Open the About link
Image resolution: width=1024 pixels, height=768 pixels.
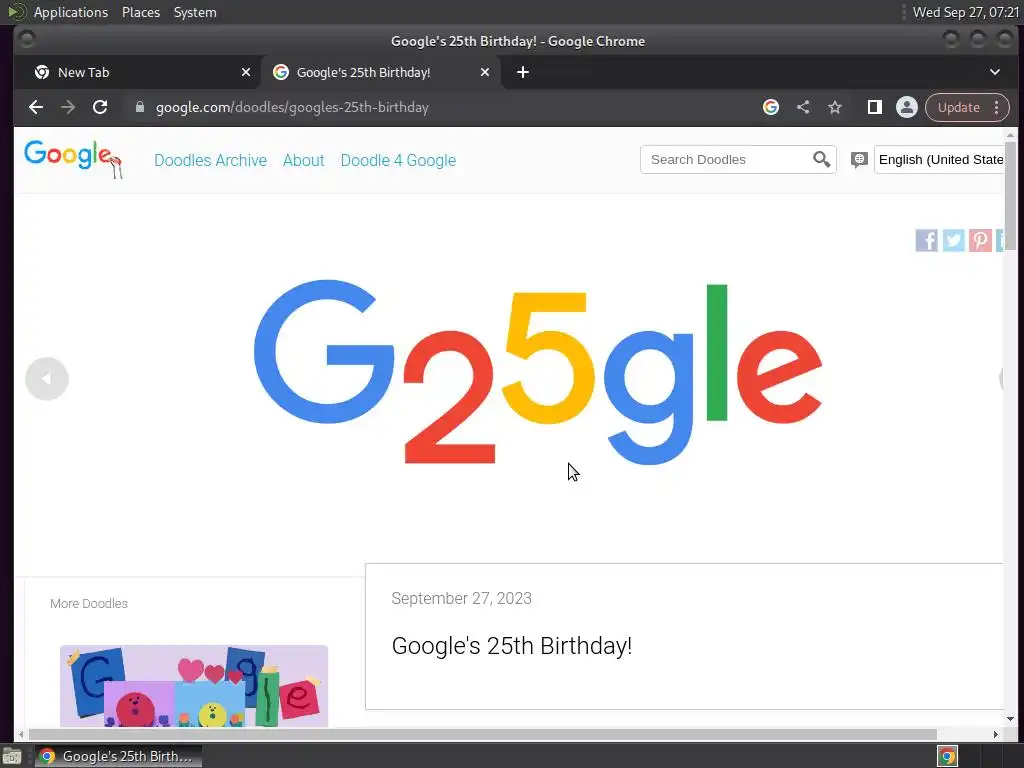click(x=304, y=161)
